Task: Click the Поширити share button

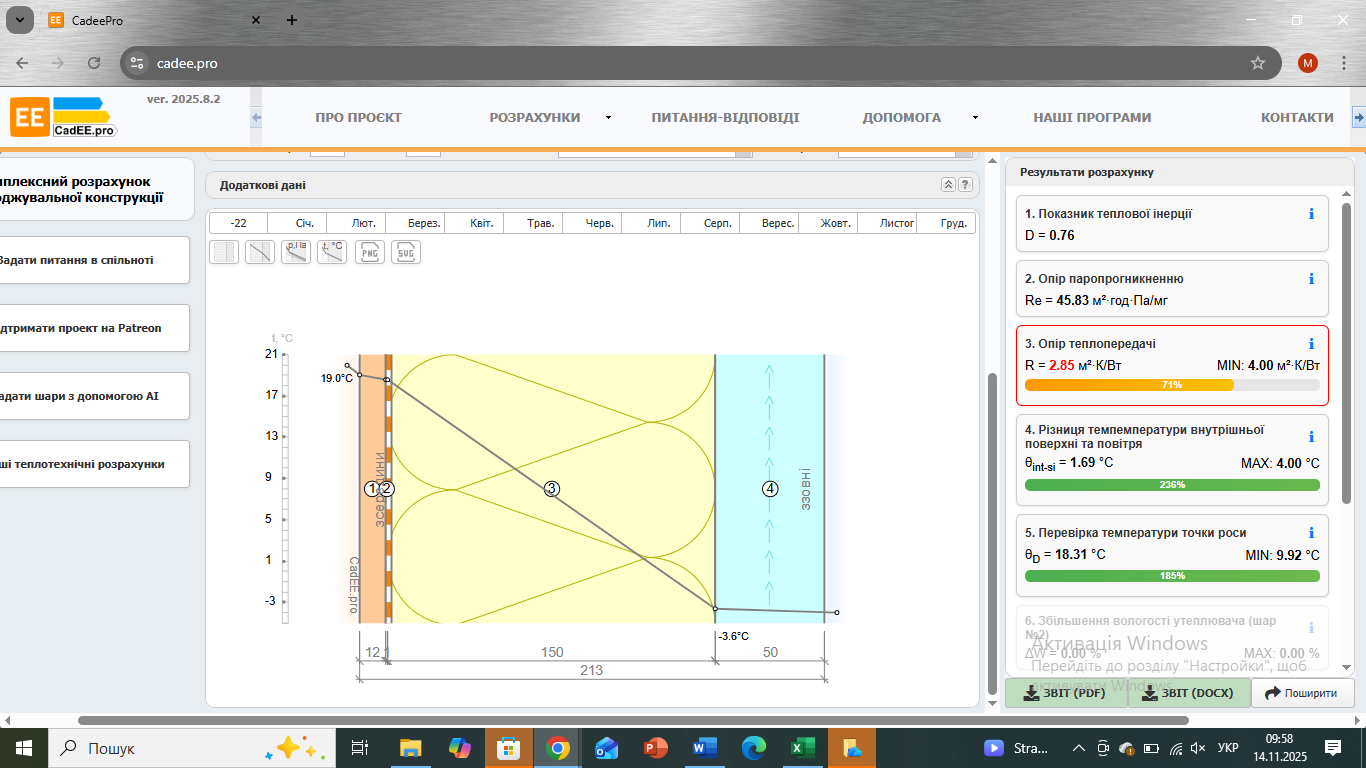Action: pos(1302,693)
